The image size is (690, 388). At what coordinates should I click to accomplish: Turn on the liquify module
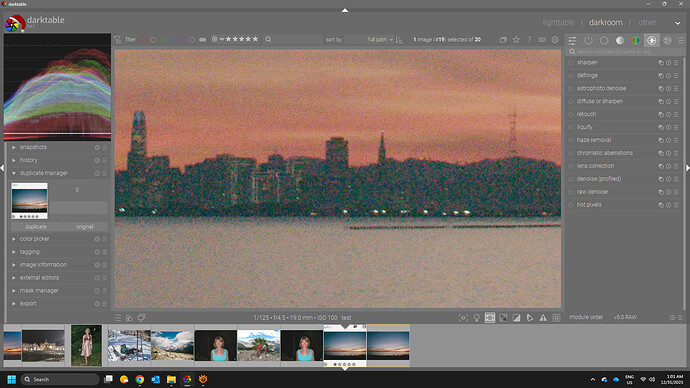[571, 128]
